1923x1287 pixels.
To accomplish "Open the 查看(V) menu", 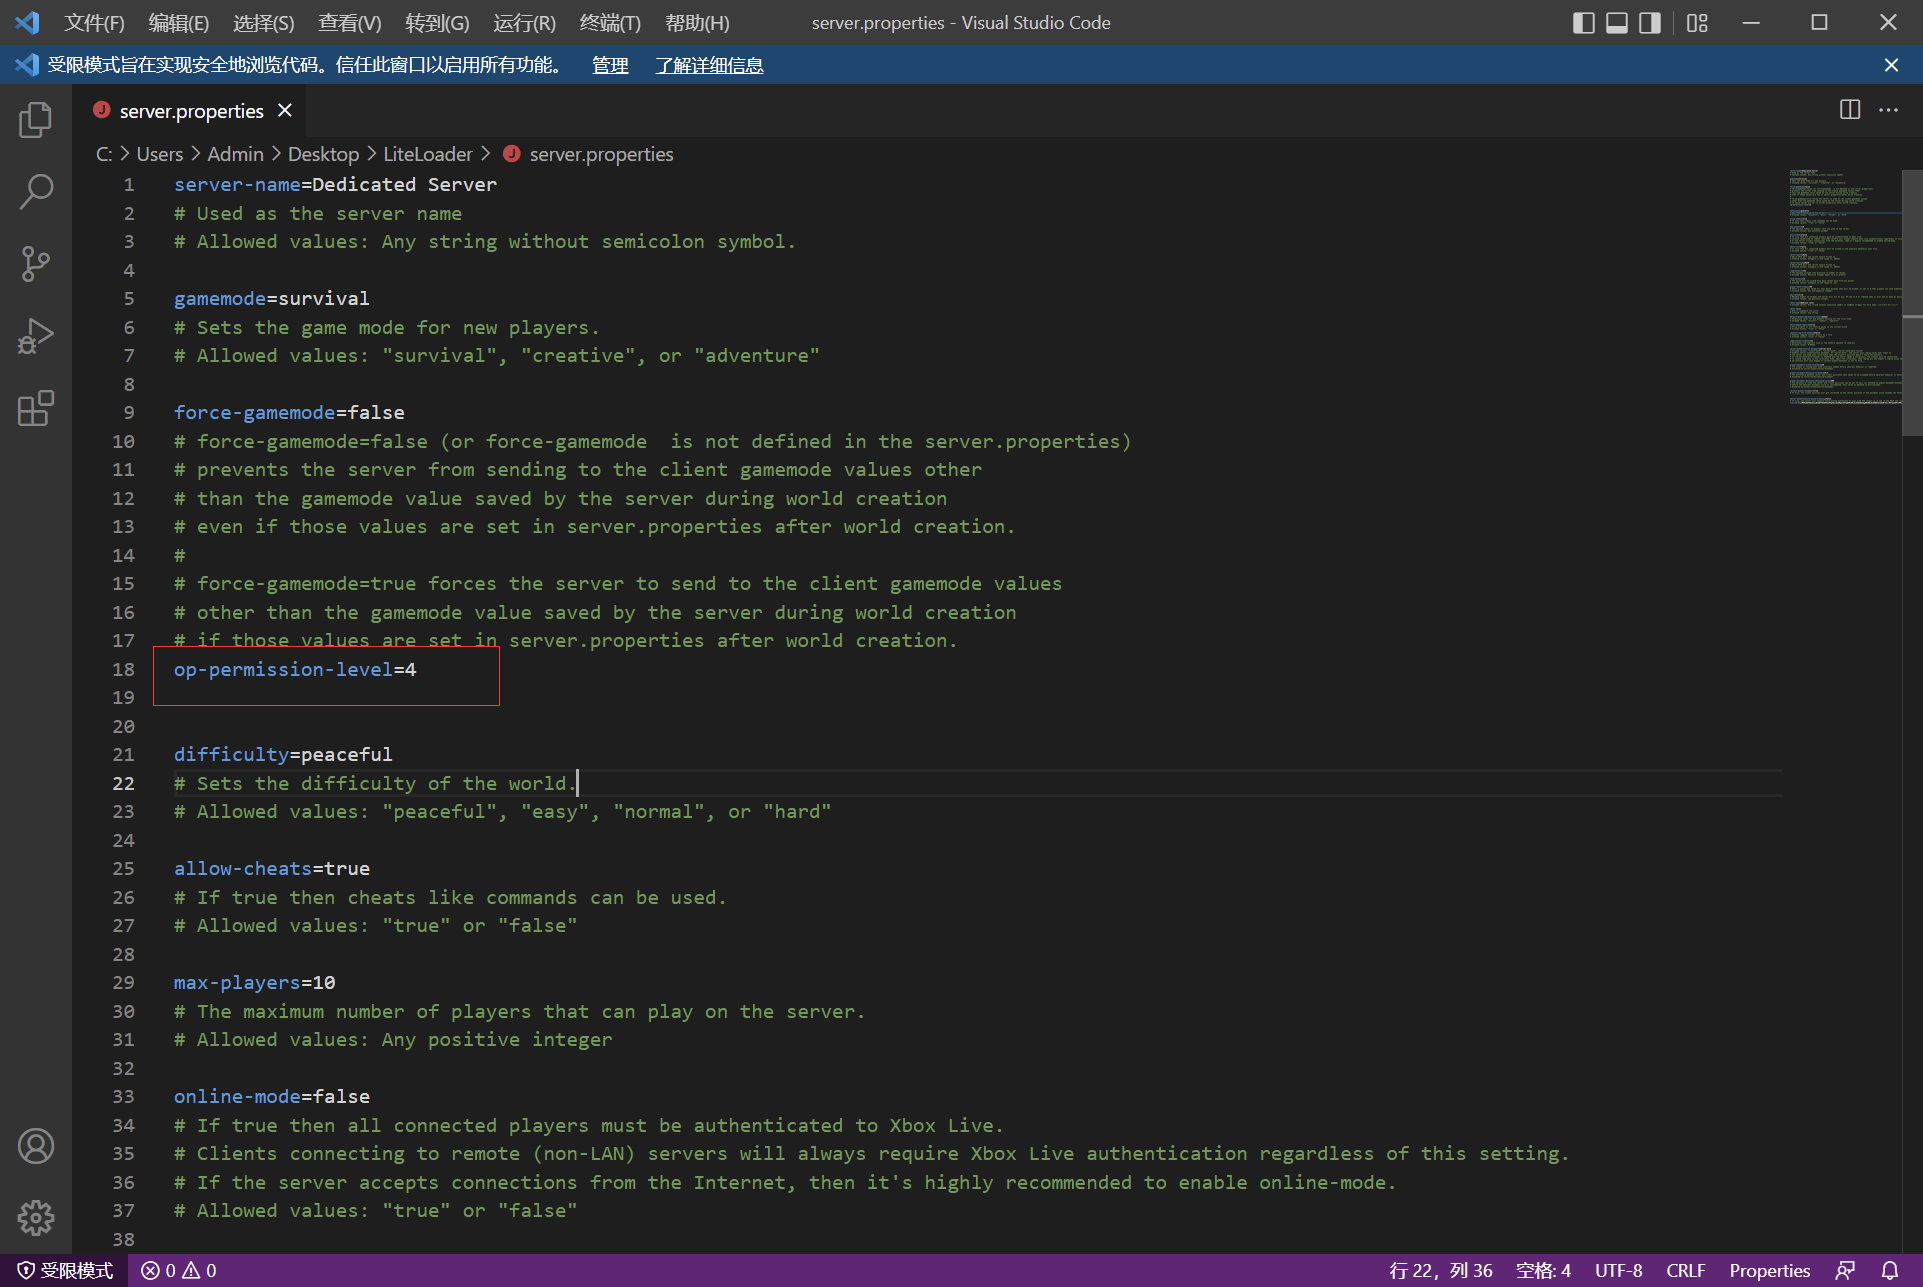I will tap(348, 22).
